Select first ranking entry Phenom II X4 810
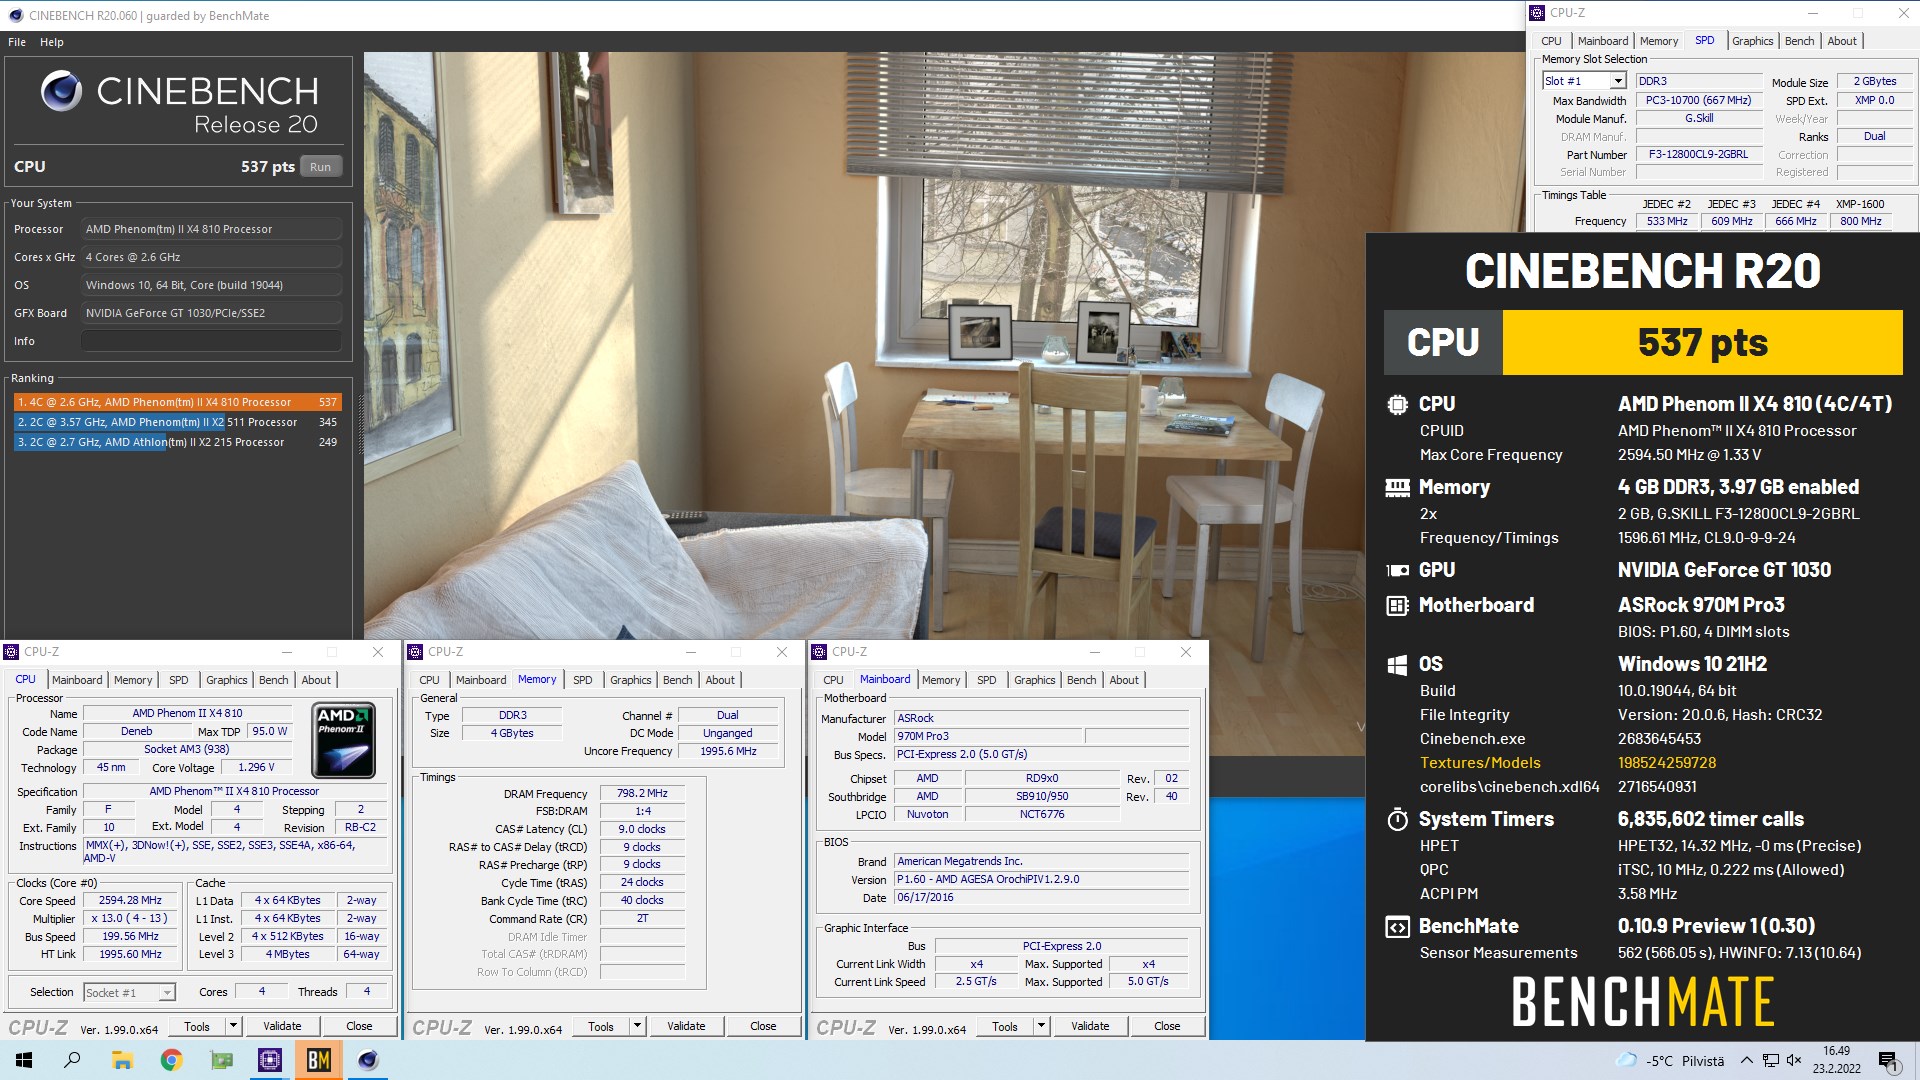The height and width of the screenshot is (1080, 1920). click(x=177, y=402)
